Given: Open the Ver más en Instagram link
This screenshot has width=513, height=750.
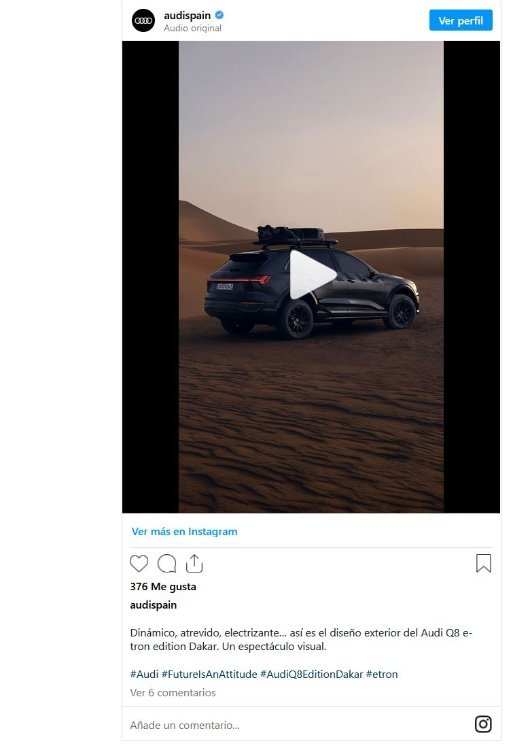Looking at the screenshot, I should tap(185, 531).
